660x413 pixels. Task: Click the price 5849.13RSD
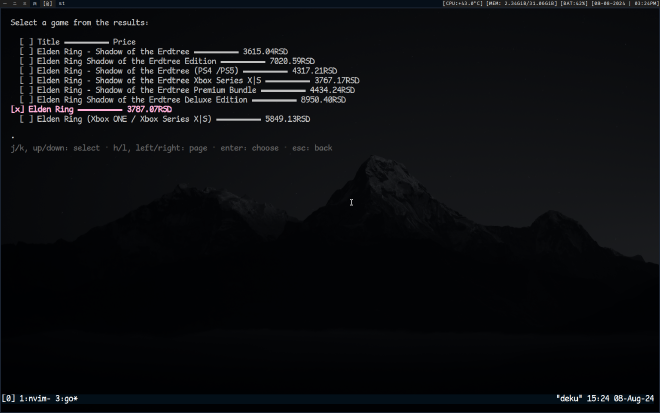coord(287,120)
